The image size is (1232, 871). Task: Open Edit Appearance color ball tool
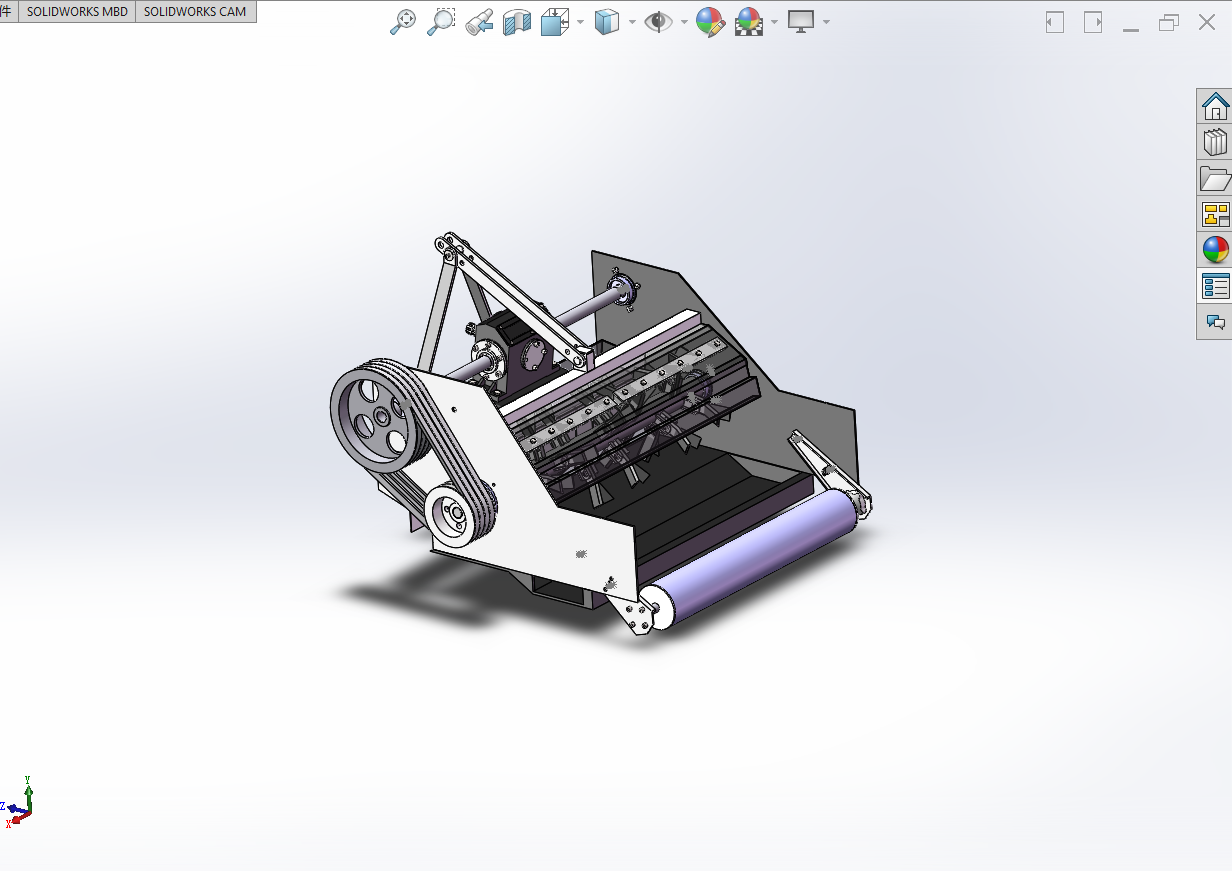pos(710,22)
